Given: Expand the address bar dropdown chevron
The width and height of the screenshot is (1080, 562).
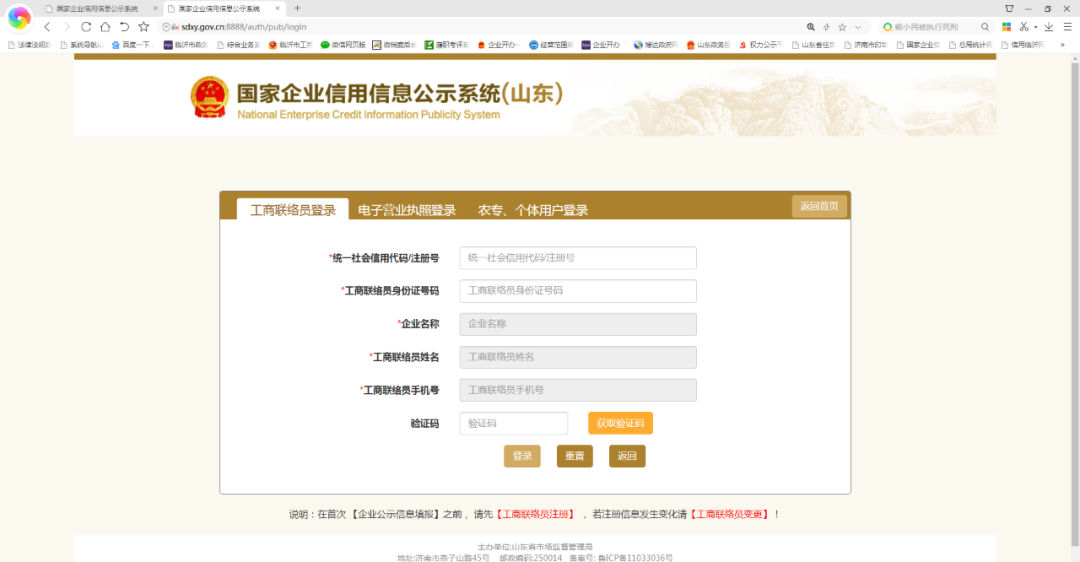Looking at the screenshot, I should click(x=858, y=27).
